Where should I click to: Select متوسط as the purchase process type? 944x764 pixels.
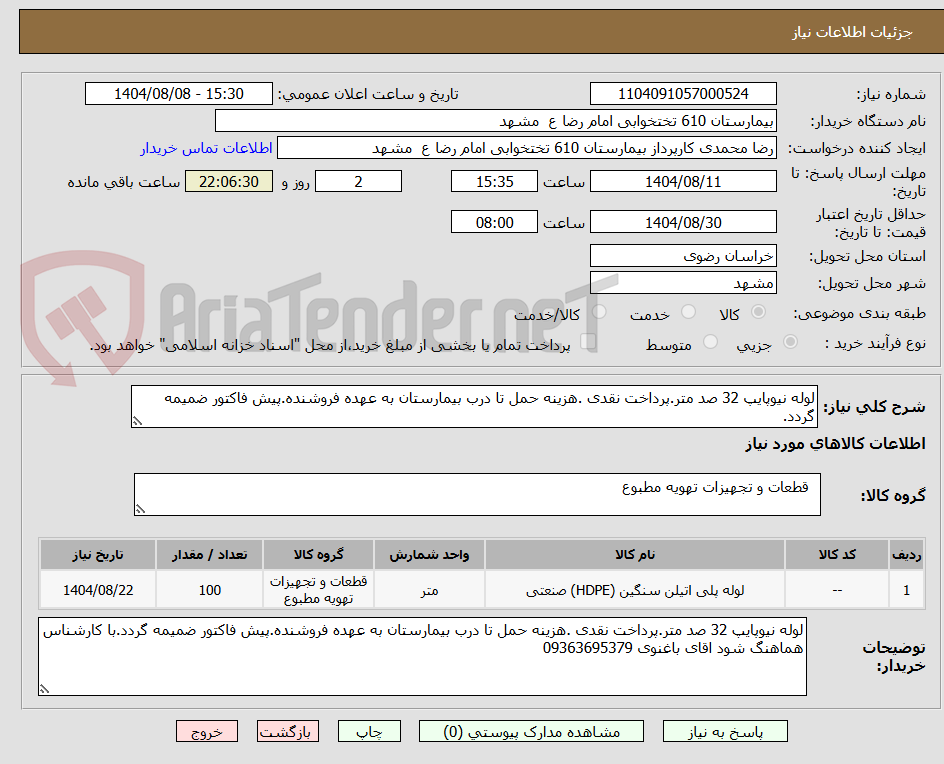(x=710, y=342)
